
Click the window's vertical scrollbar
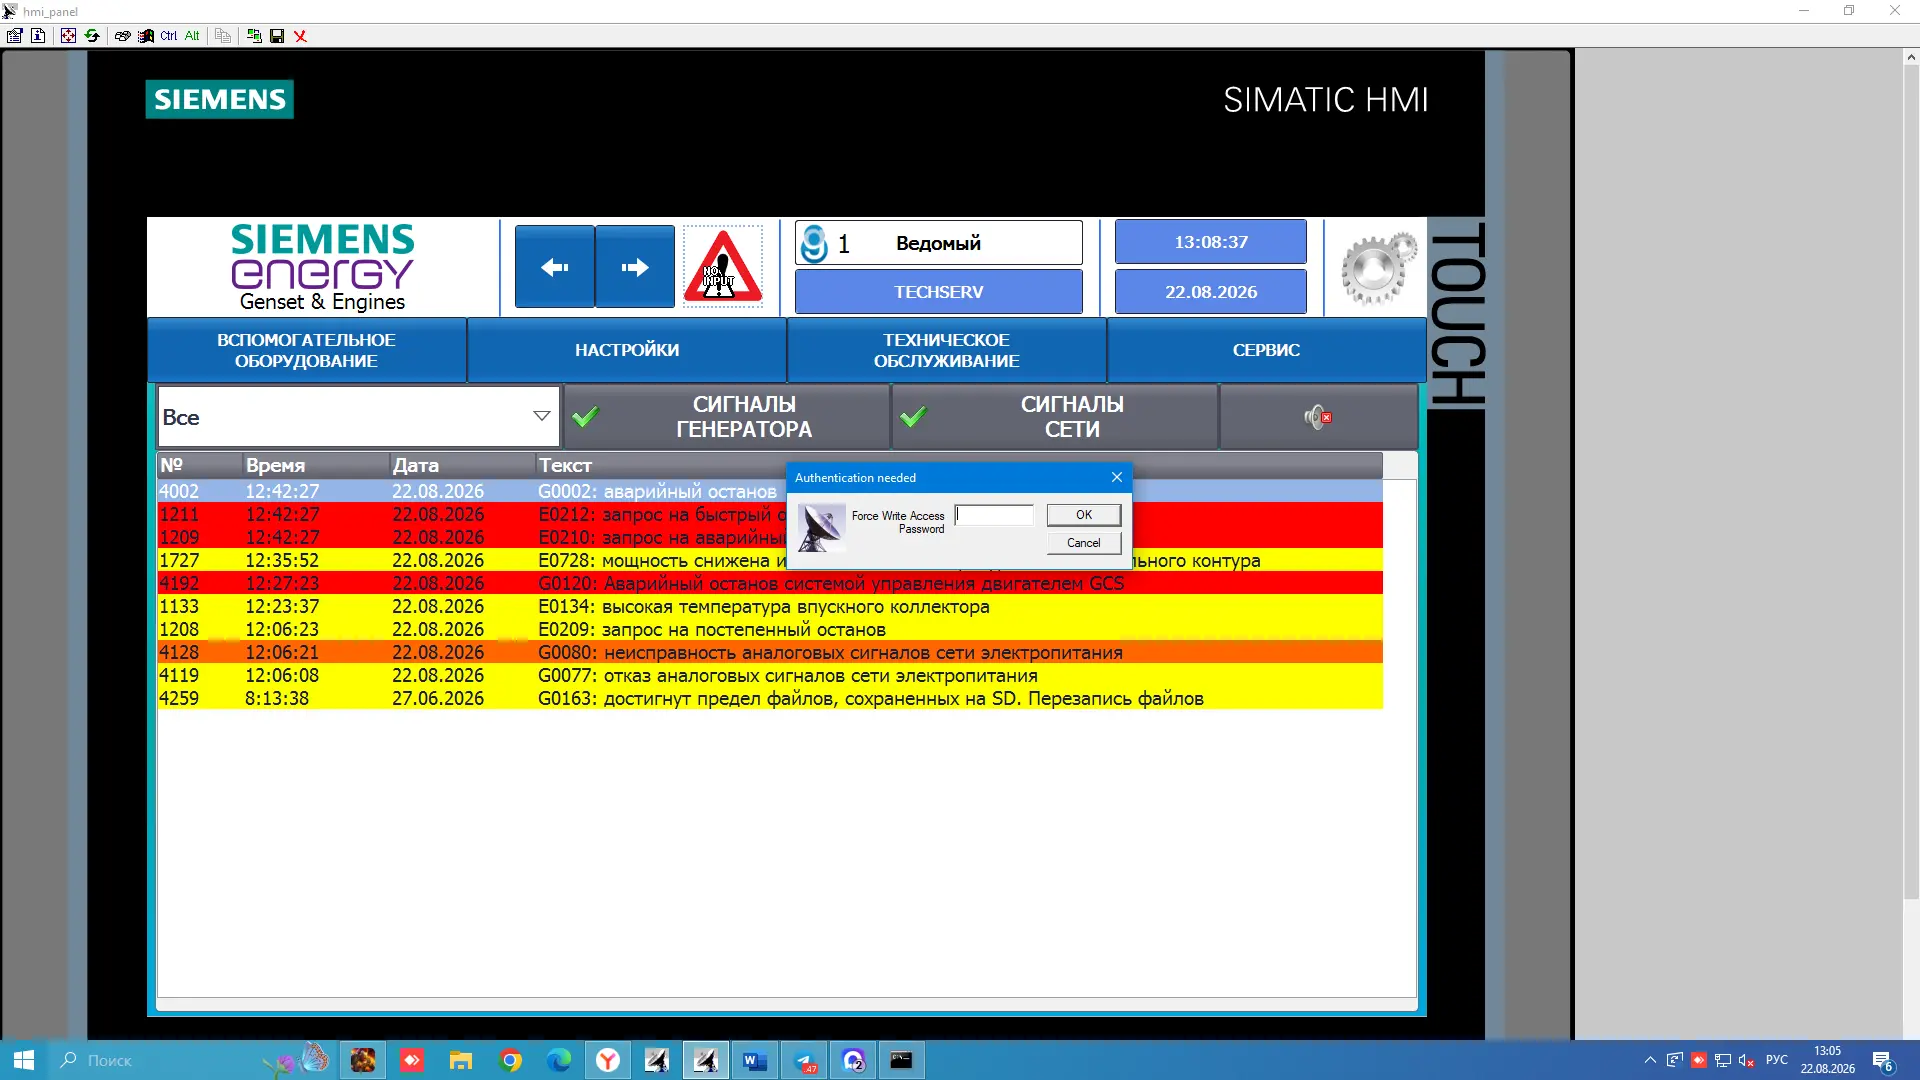click(1911, 480)
